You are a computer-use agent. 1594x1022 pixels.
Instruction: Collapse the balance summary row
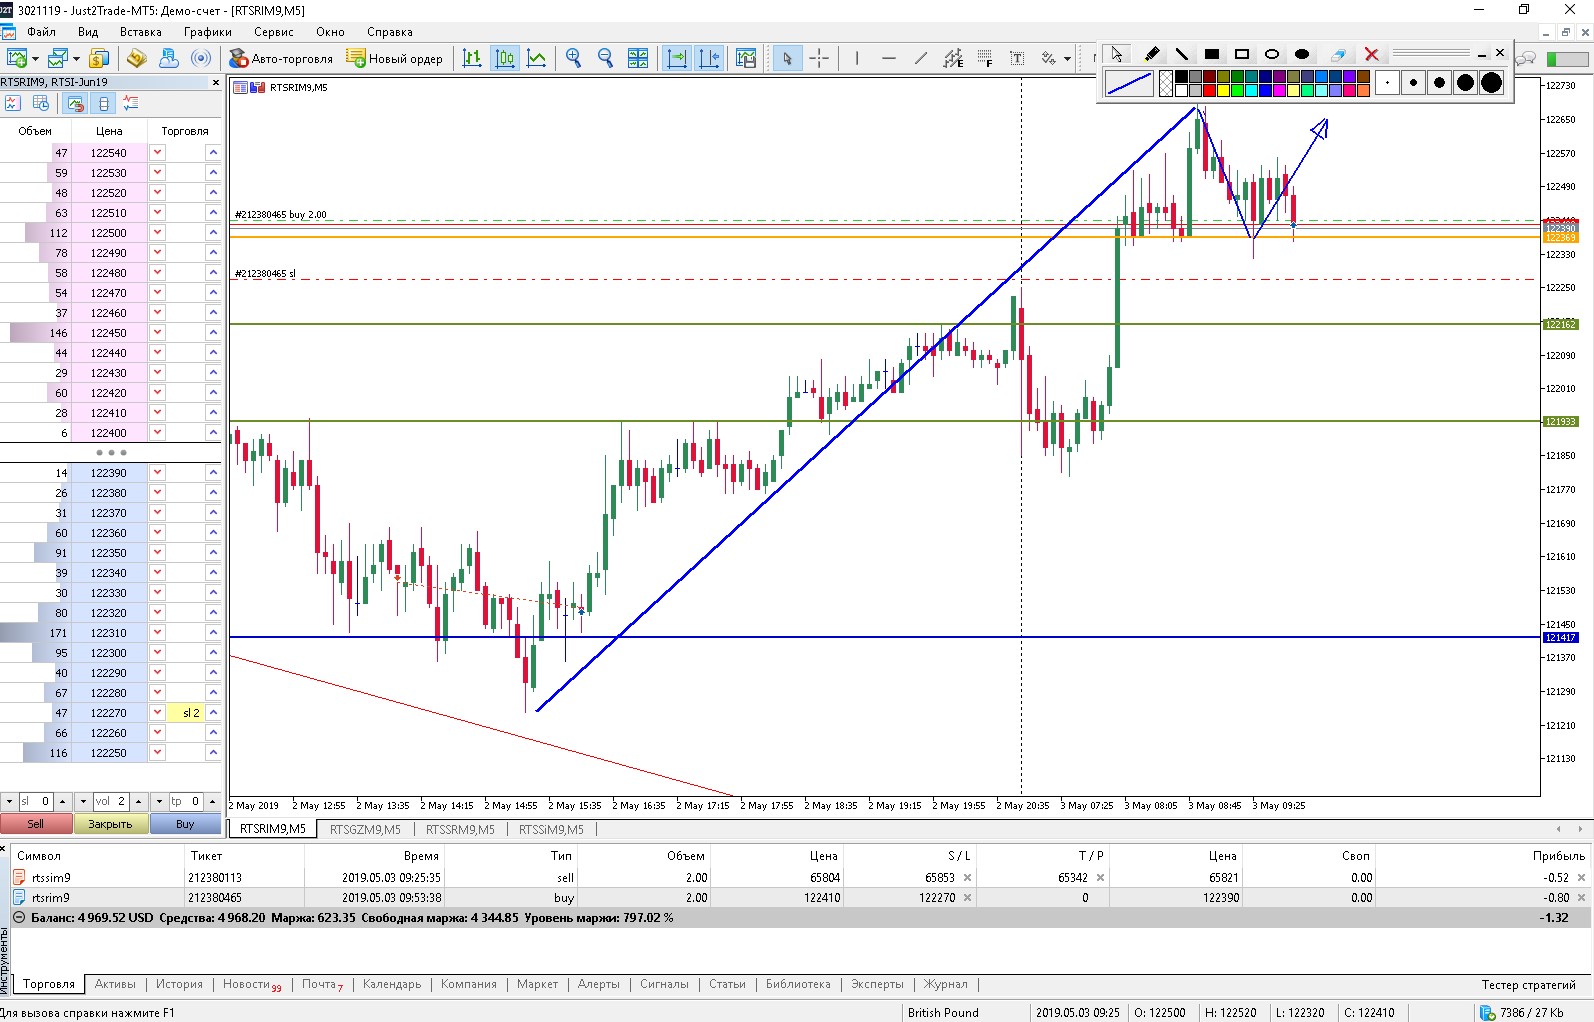19,917
